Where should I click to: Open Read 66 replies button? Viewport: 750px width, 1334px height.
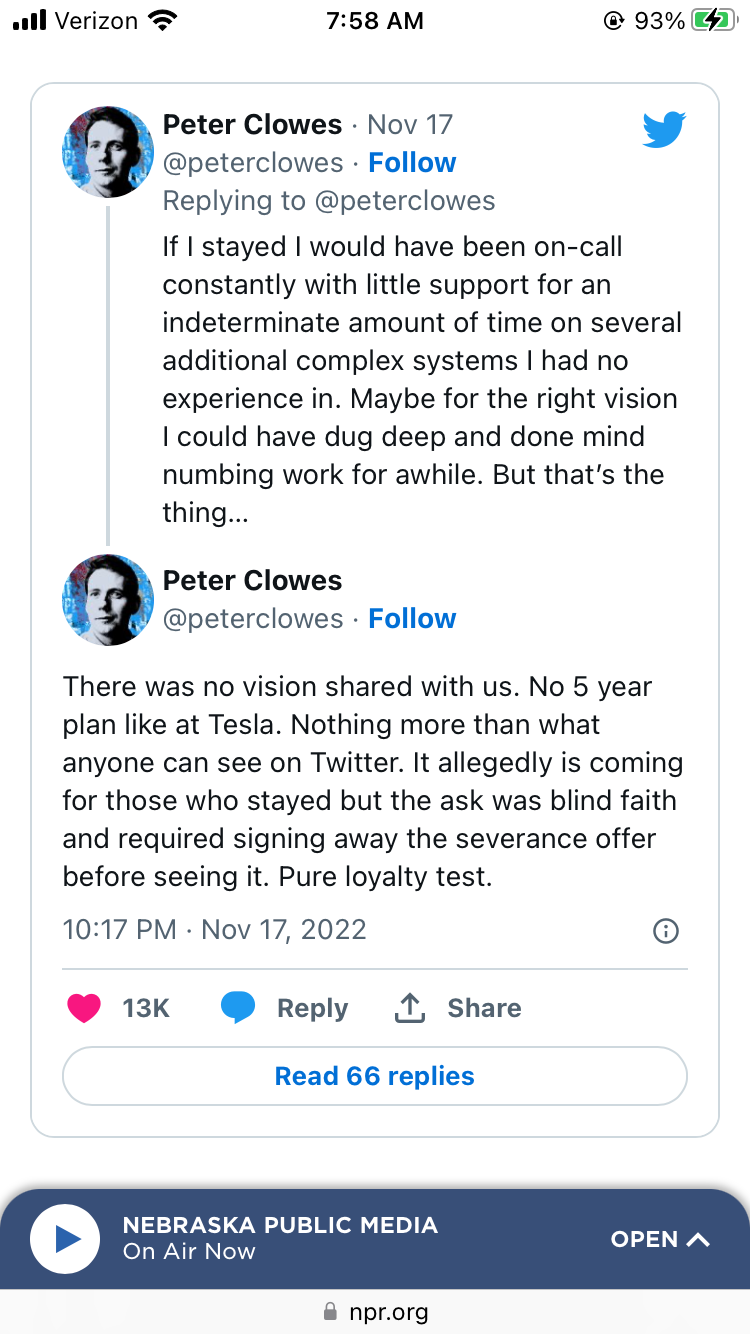pyautogui.click(x=375, y=1076)
